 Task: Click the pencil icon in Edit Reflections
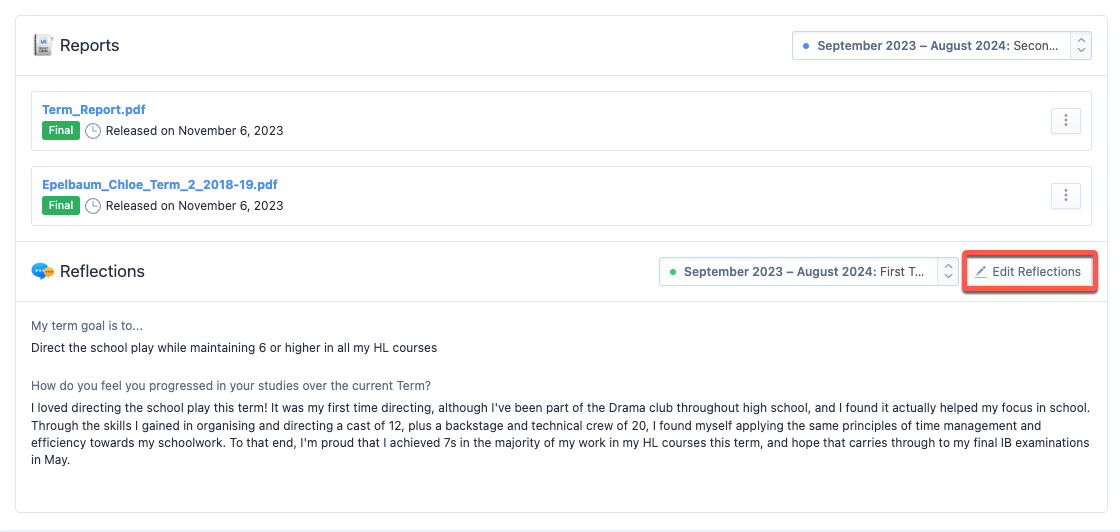[x=981, y=272]
